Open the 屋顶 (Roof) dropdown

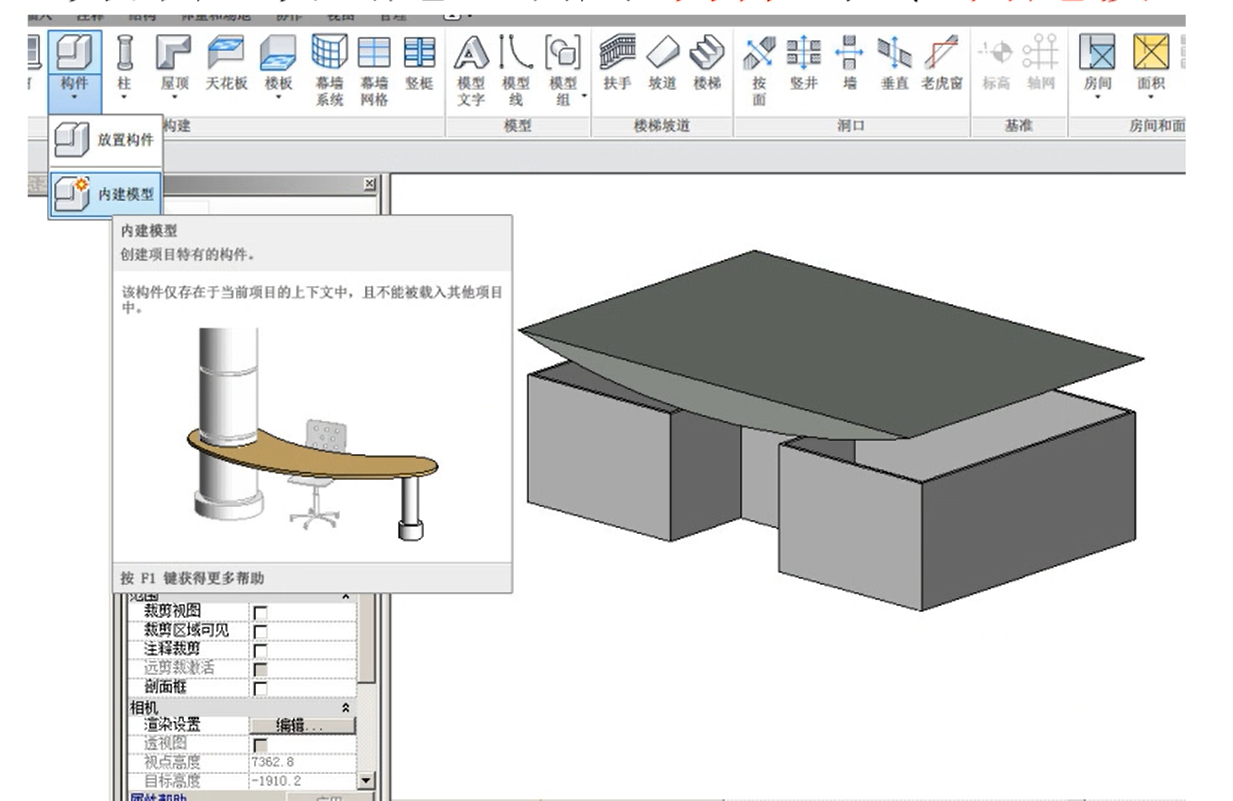[x=174, y=97]
